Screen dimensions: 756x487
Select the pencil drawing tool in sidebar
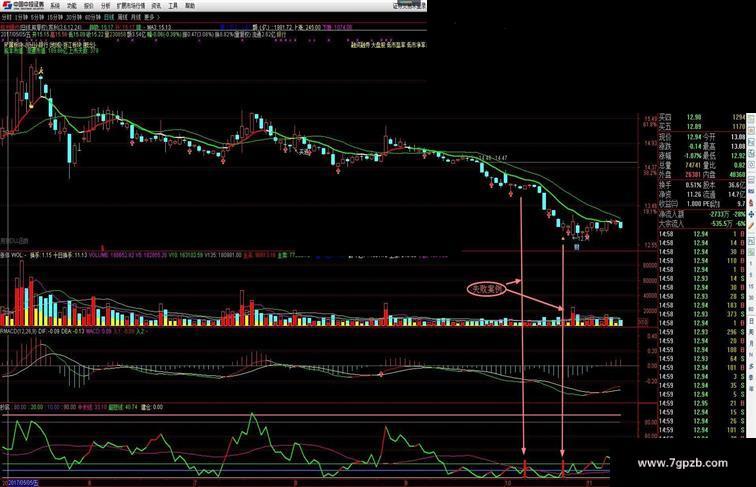(751, 225)
